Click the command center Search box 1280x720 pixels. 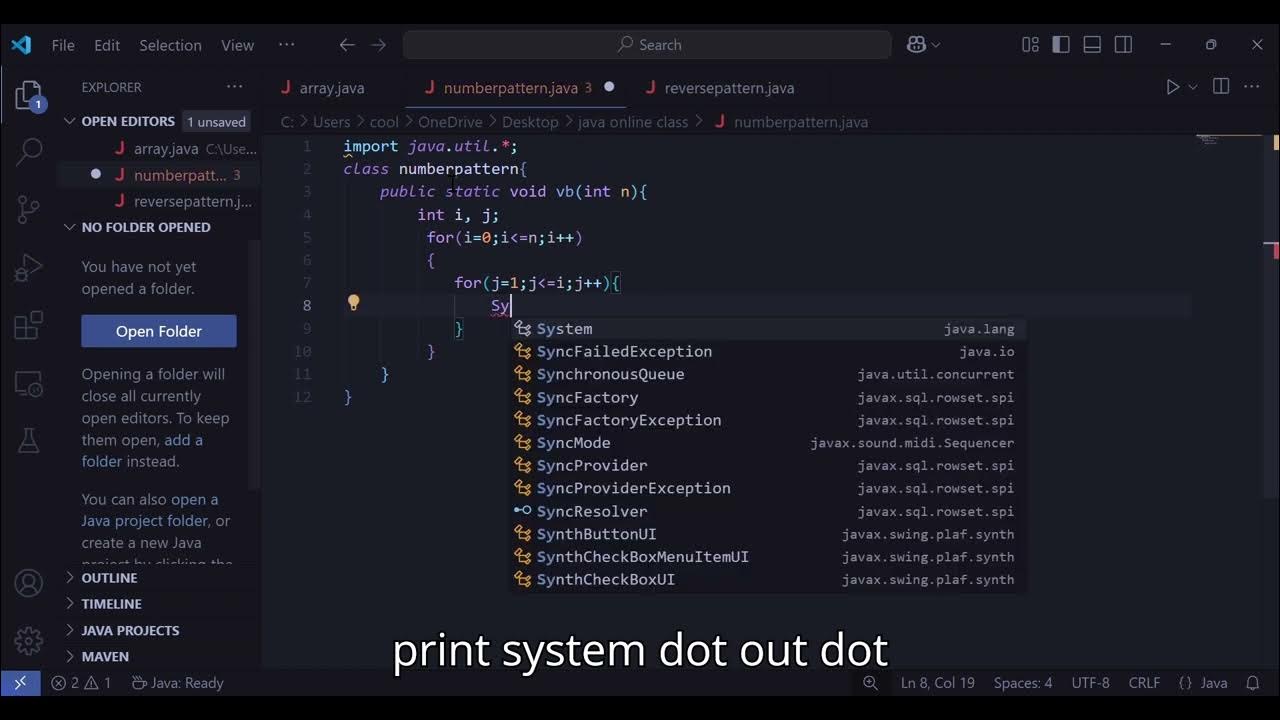647,45
